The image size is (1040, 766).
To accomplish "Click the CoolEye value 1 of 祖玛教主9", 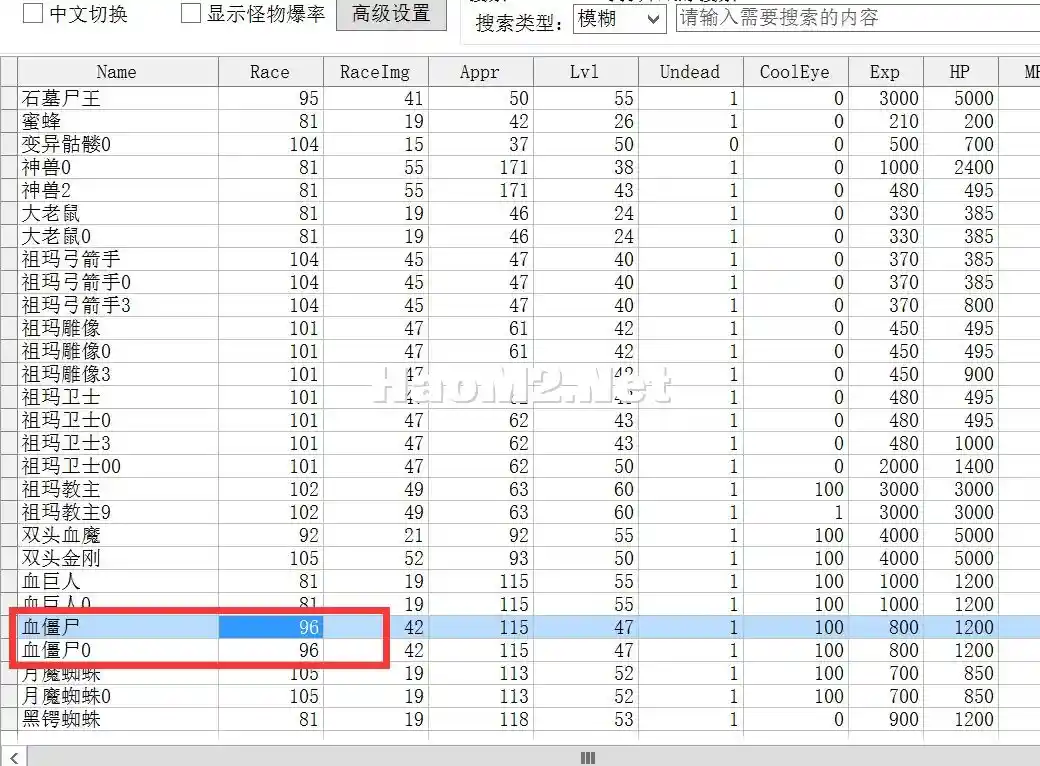I will click(x=795, y=512).
